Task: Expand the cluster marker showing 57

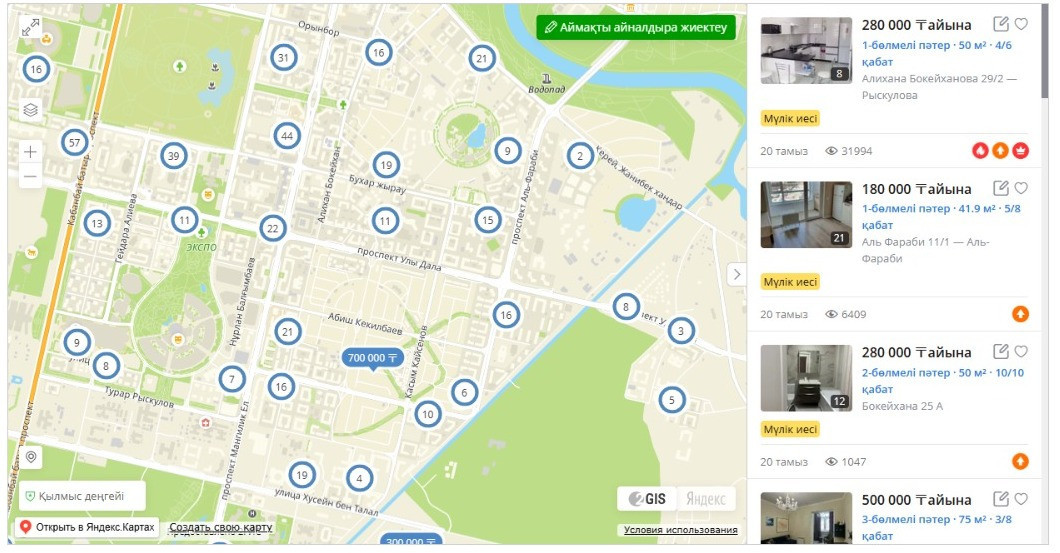Action: tap(74, 143)
